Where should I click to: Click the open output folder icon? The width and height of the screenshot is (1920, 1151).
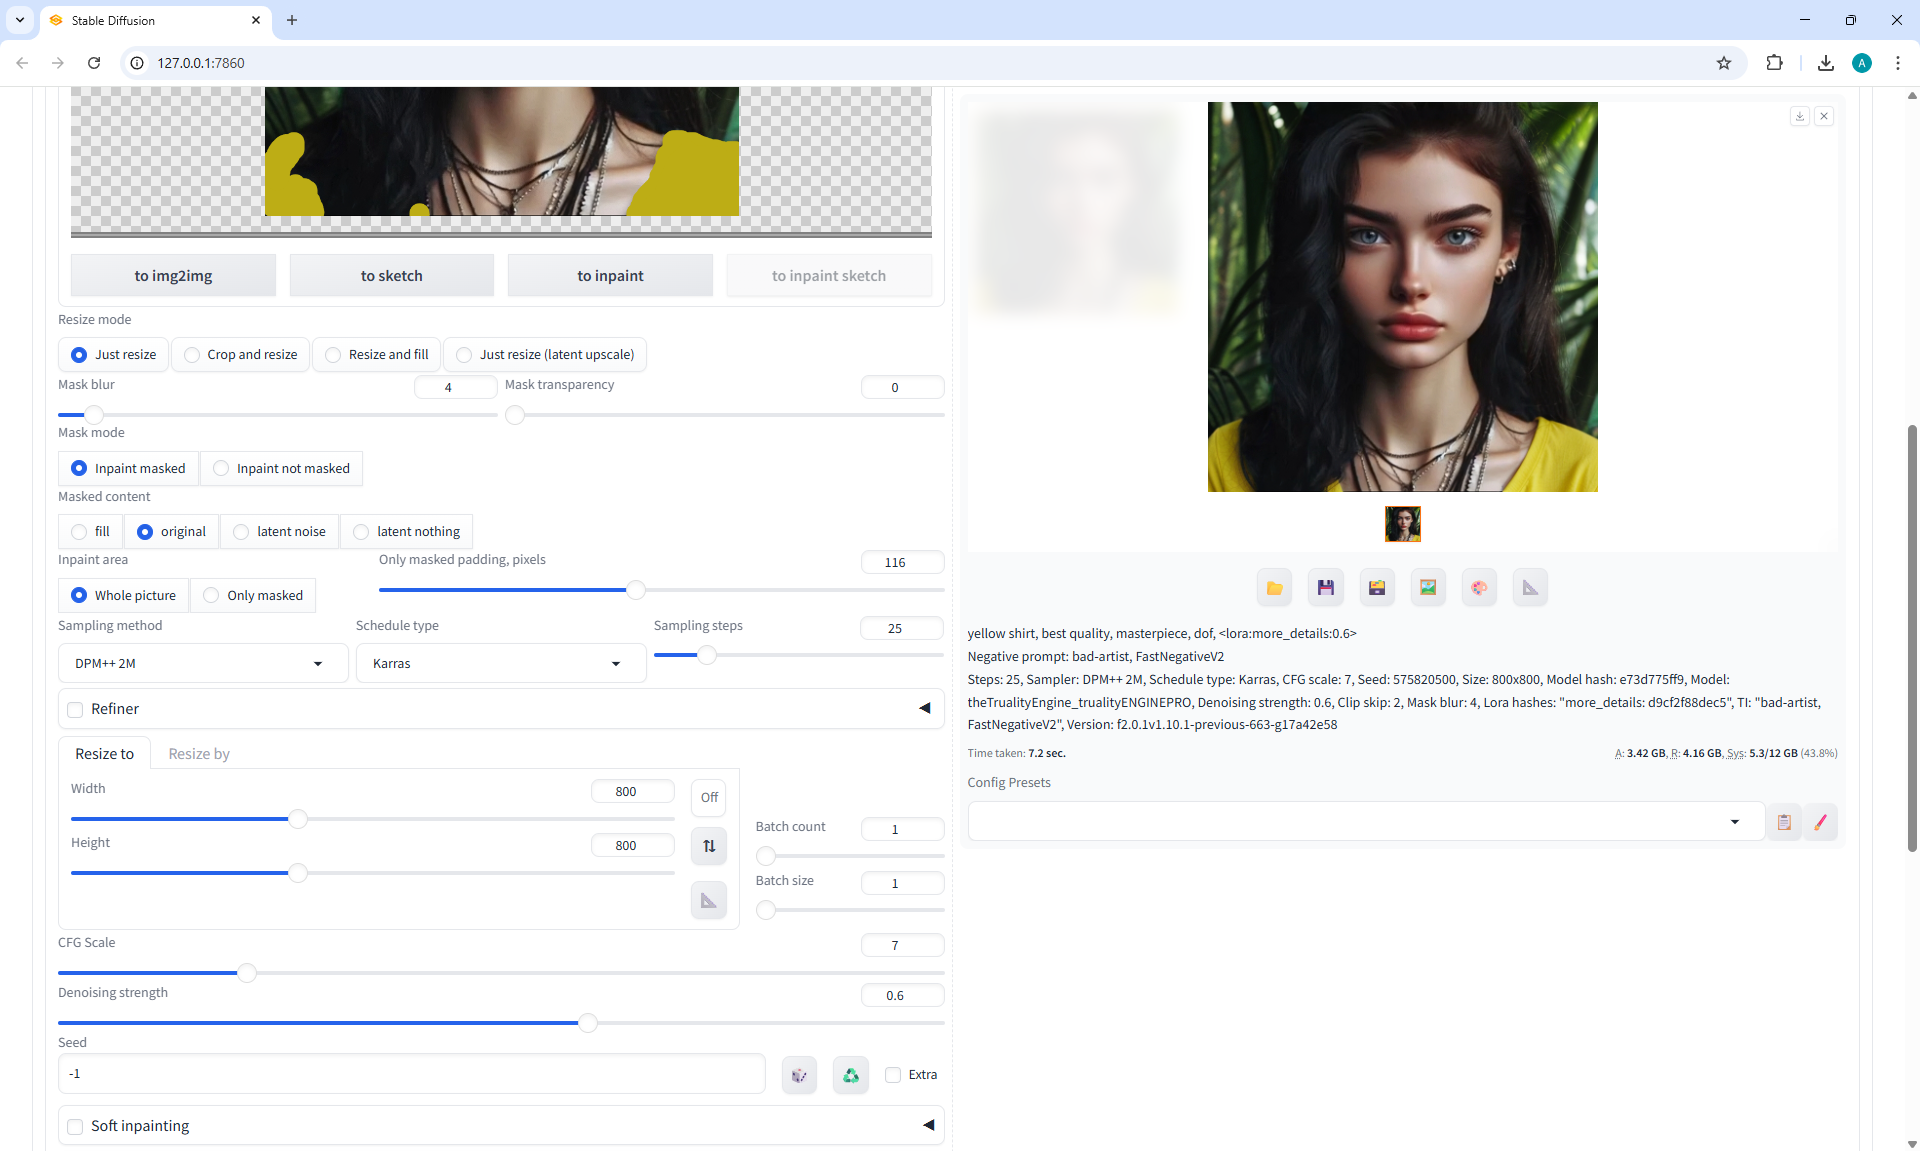1274,588
